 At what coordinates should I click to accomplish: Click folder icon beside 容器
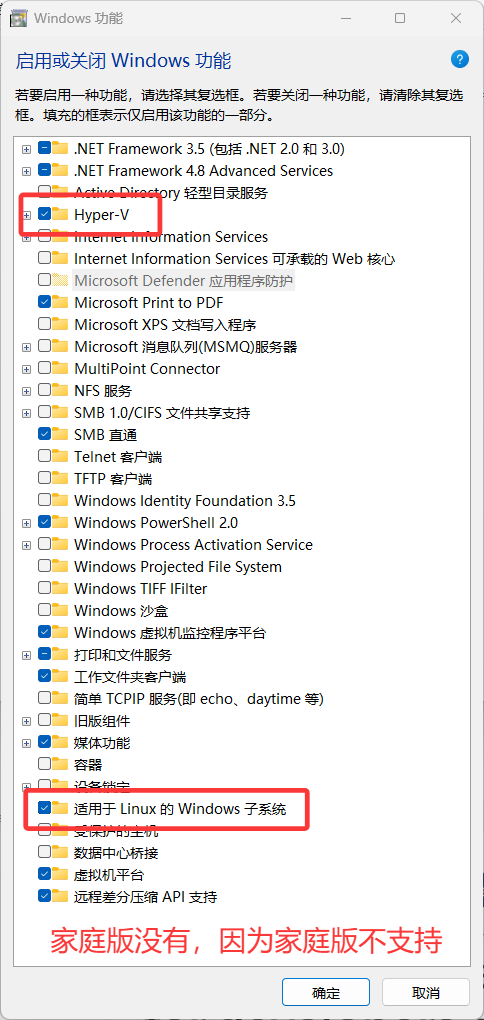pos(60,764)
